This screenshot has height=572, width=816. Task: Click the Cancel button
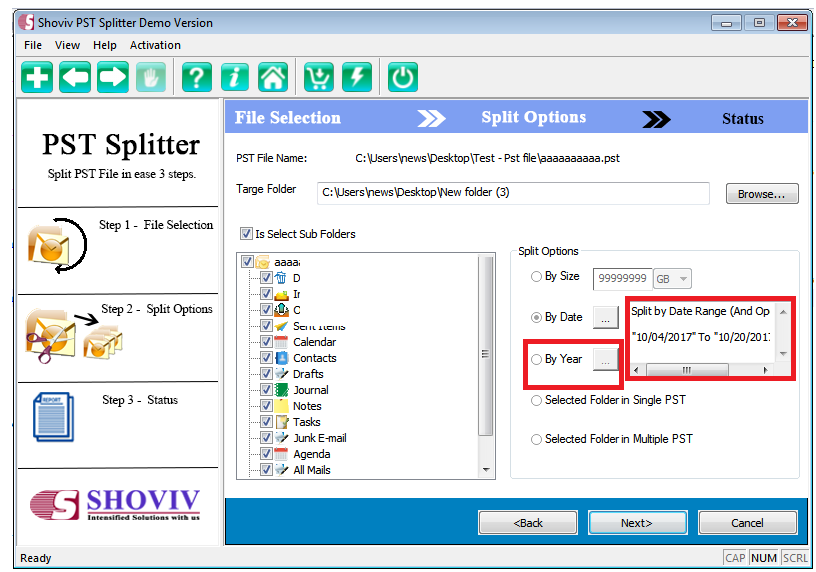coord(747,523)
